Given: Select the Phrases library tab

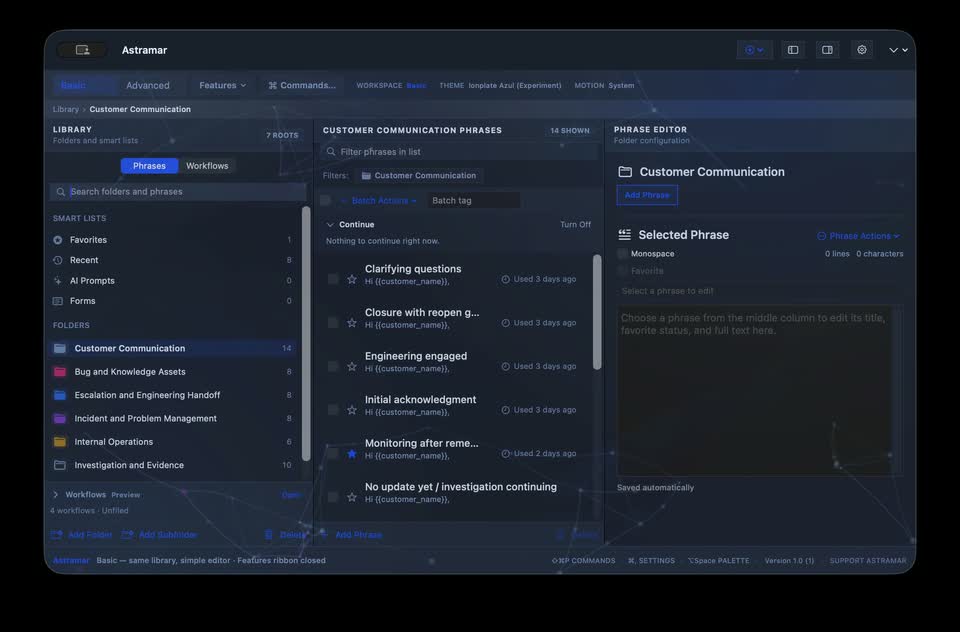Looking at the screenshot, I should tap(149, 166).
